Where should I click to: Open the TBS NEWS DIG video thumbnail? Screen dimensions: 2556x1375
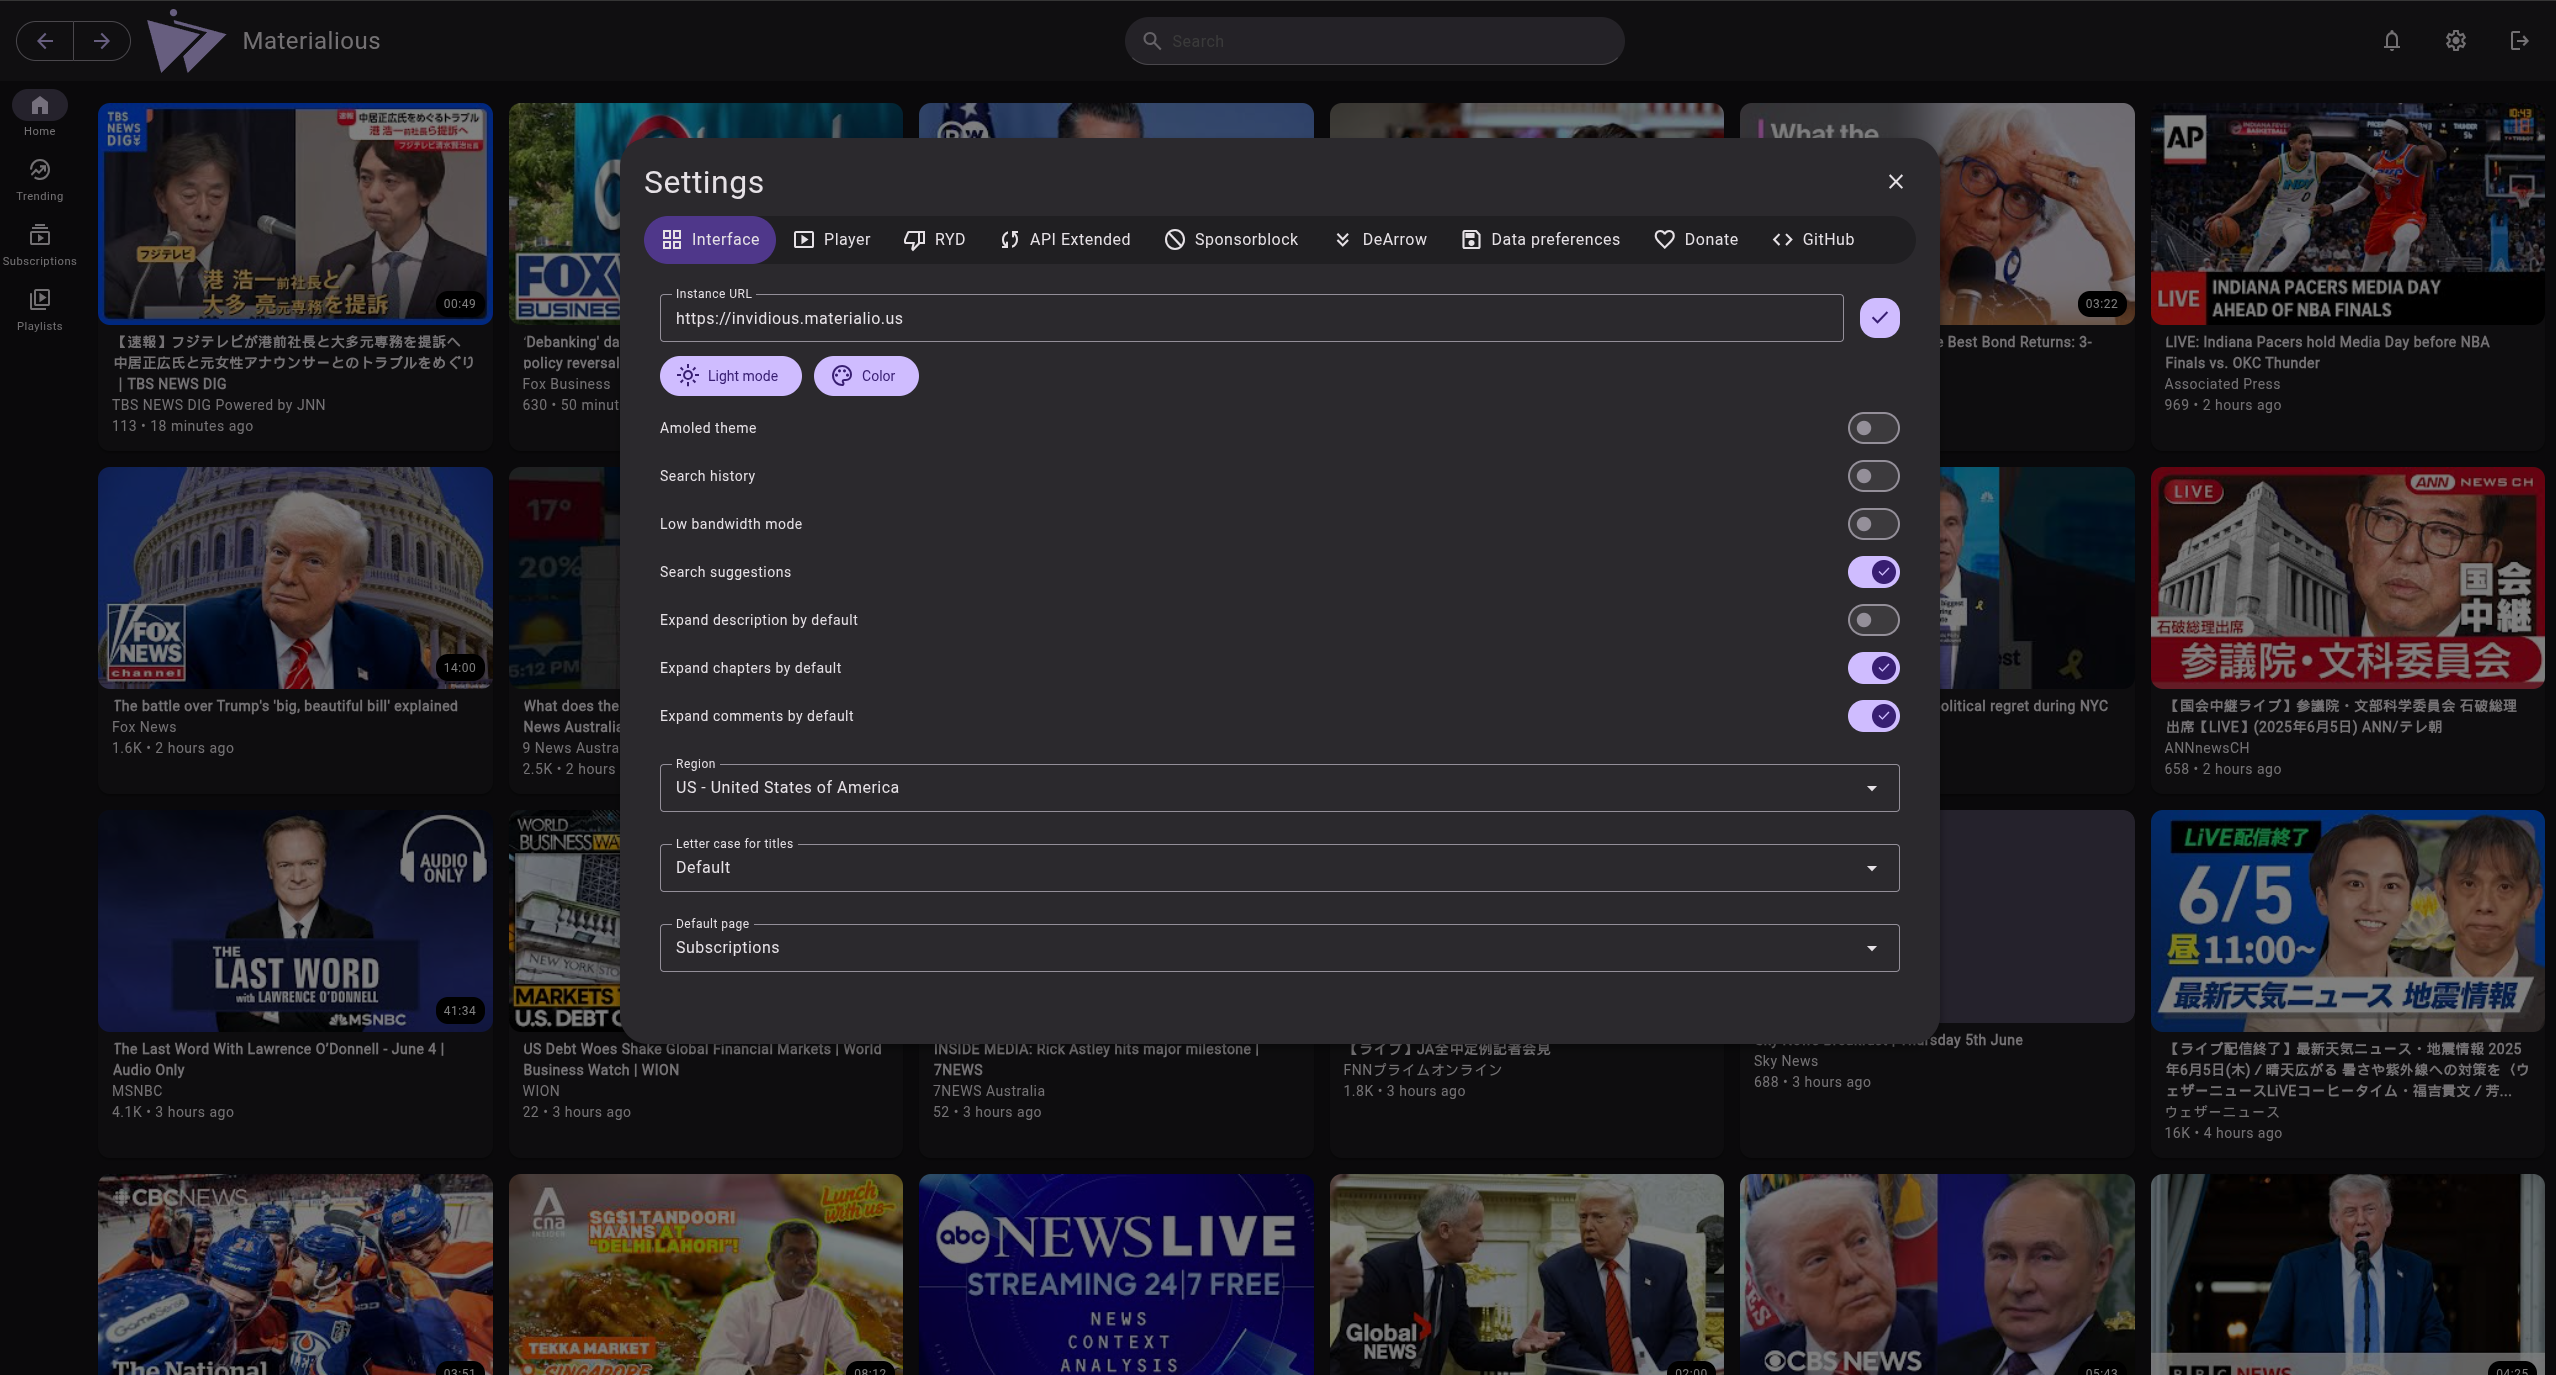(295, 214)
